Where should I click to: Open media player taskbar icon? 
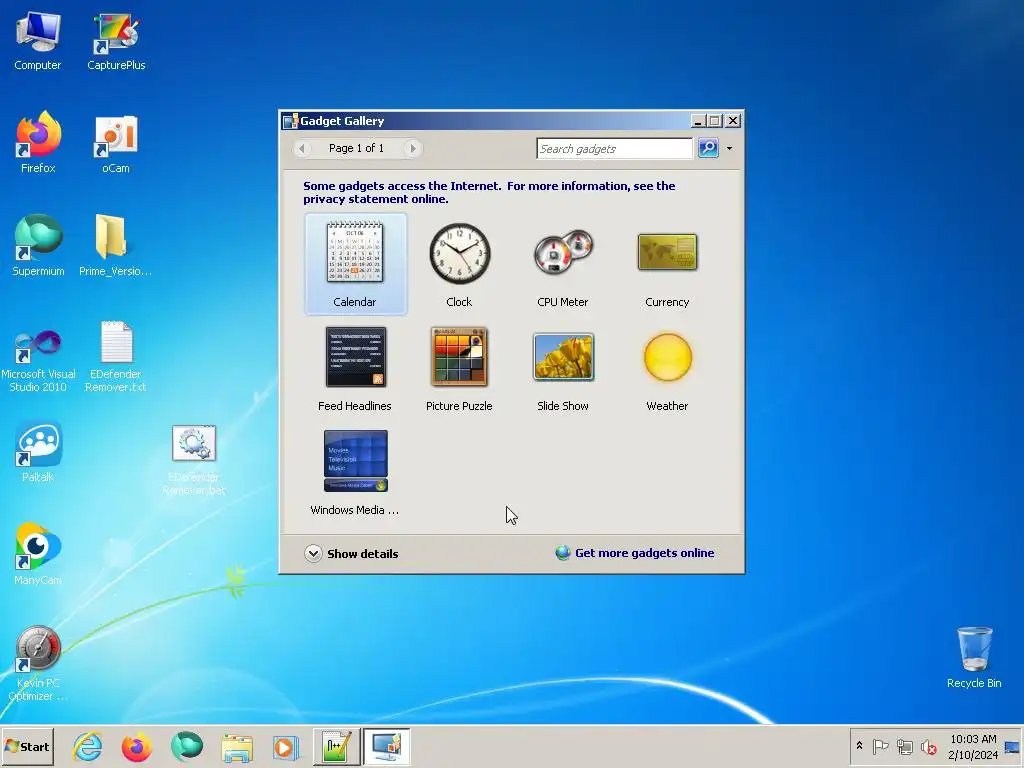point(285,746)
